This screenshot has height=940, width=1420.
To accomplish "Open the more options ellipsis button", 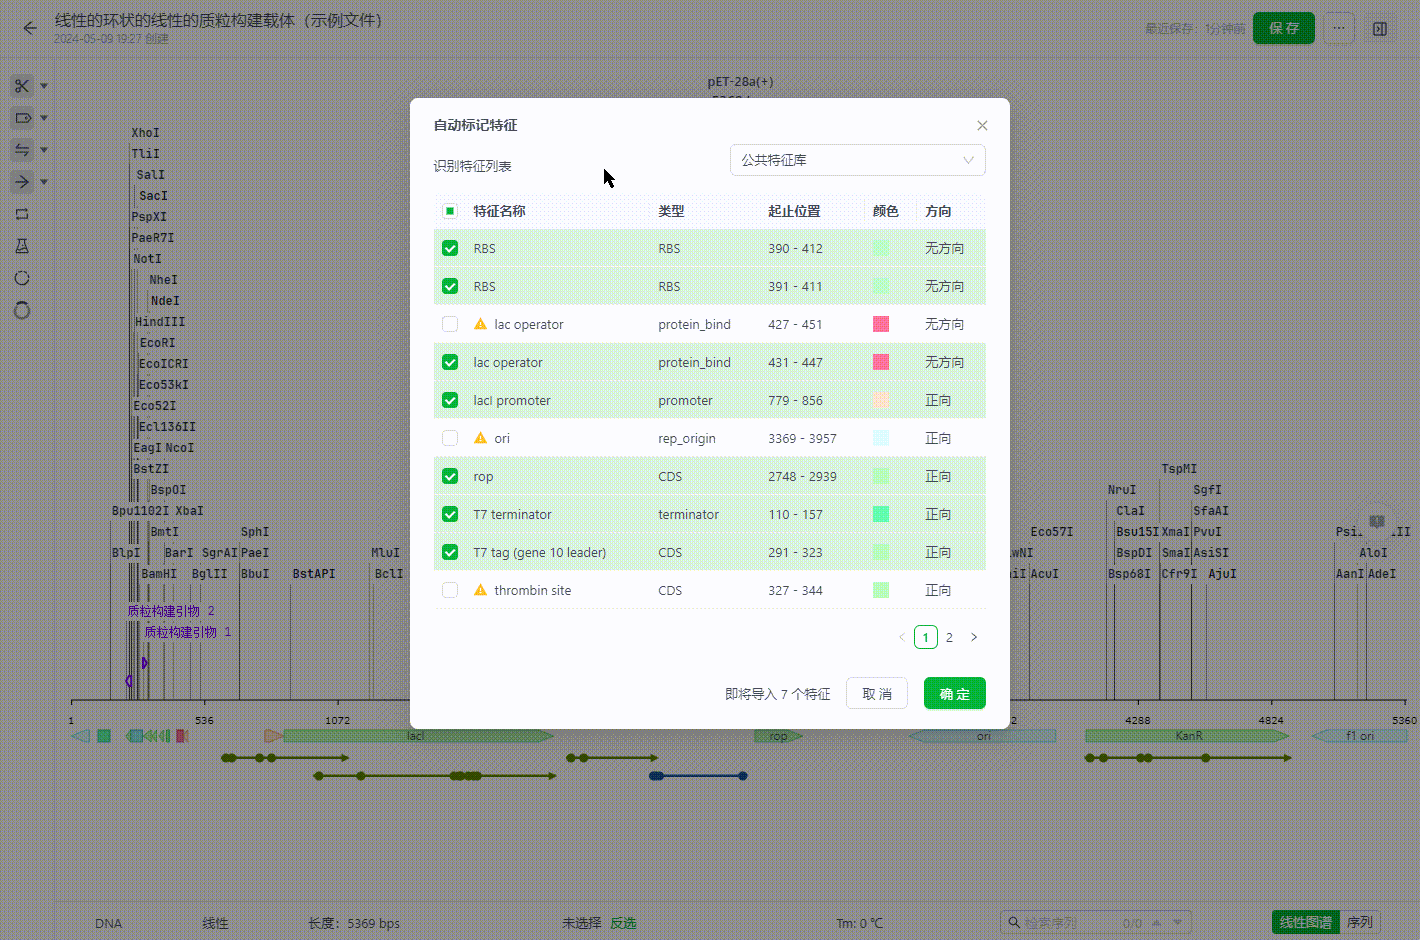I will pos(1339,28).
